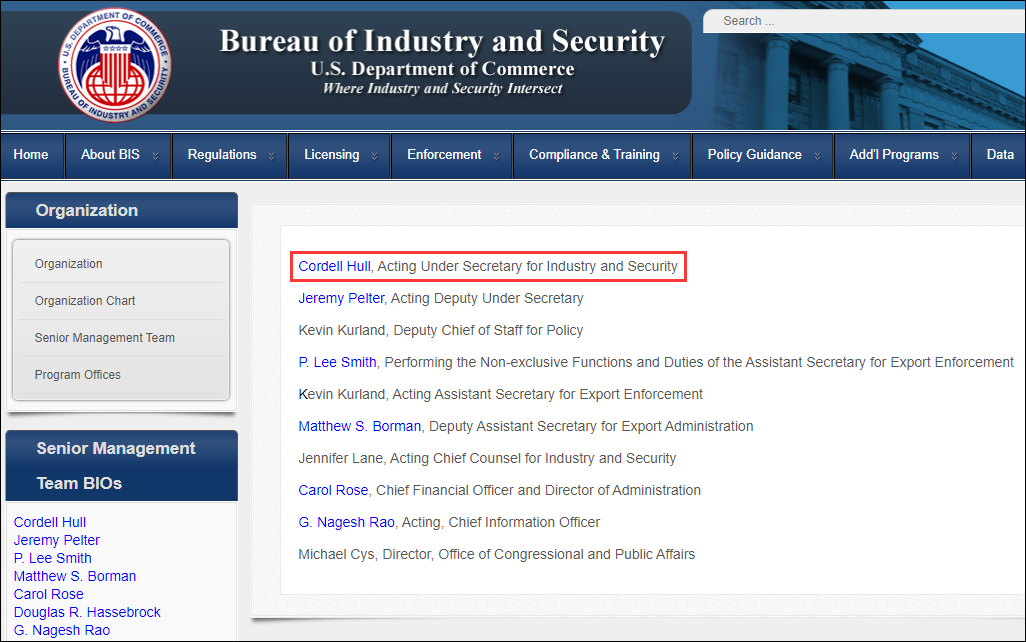Expand the About BIS dropdown arrow
The width and height of the screenshot is (1026, 642).
156,156
